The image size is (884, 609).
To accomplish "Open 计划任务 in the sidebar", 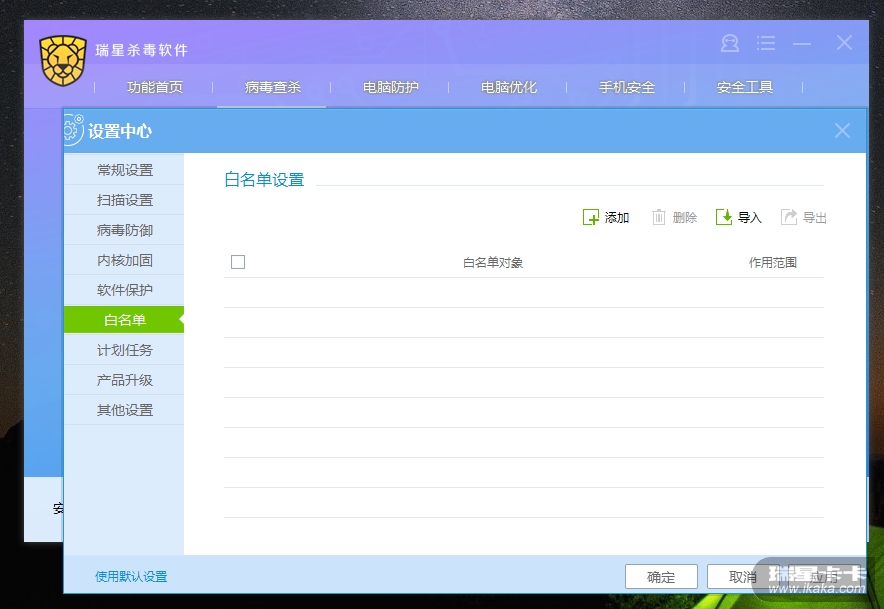I will click(x=124, y=350).
